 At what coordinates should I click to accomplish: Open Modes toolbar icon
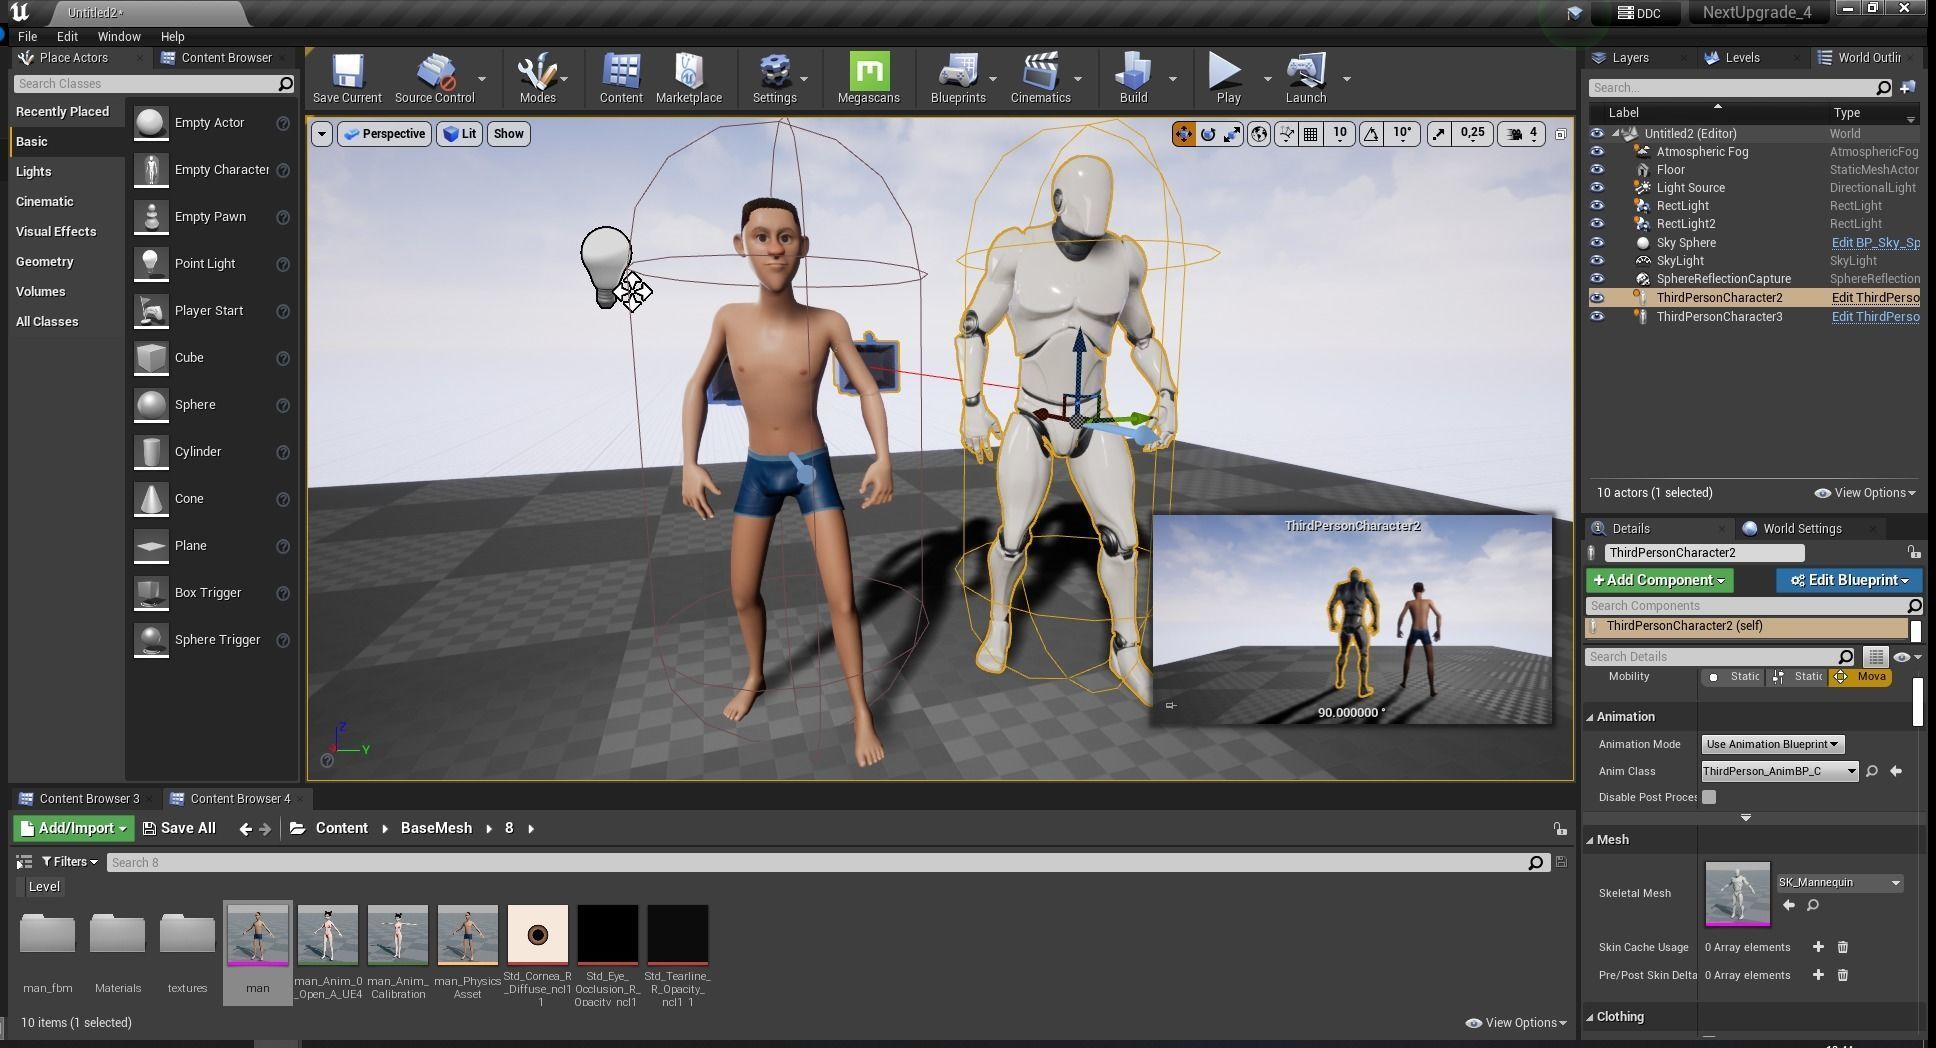point(537,78)
